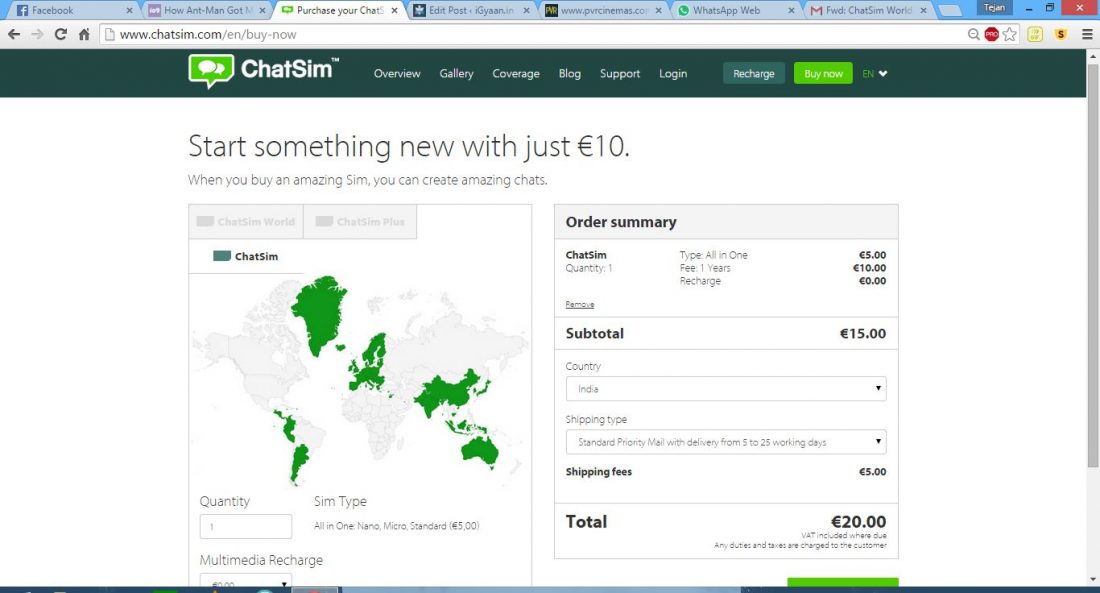Image resolution: width=1100 pixels, height=593 pixels.
Task: Open the Coverage menu item
Action: tap(516, 73)
